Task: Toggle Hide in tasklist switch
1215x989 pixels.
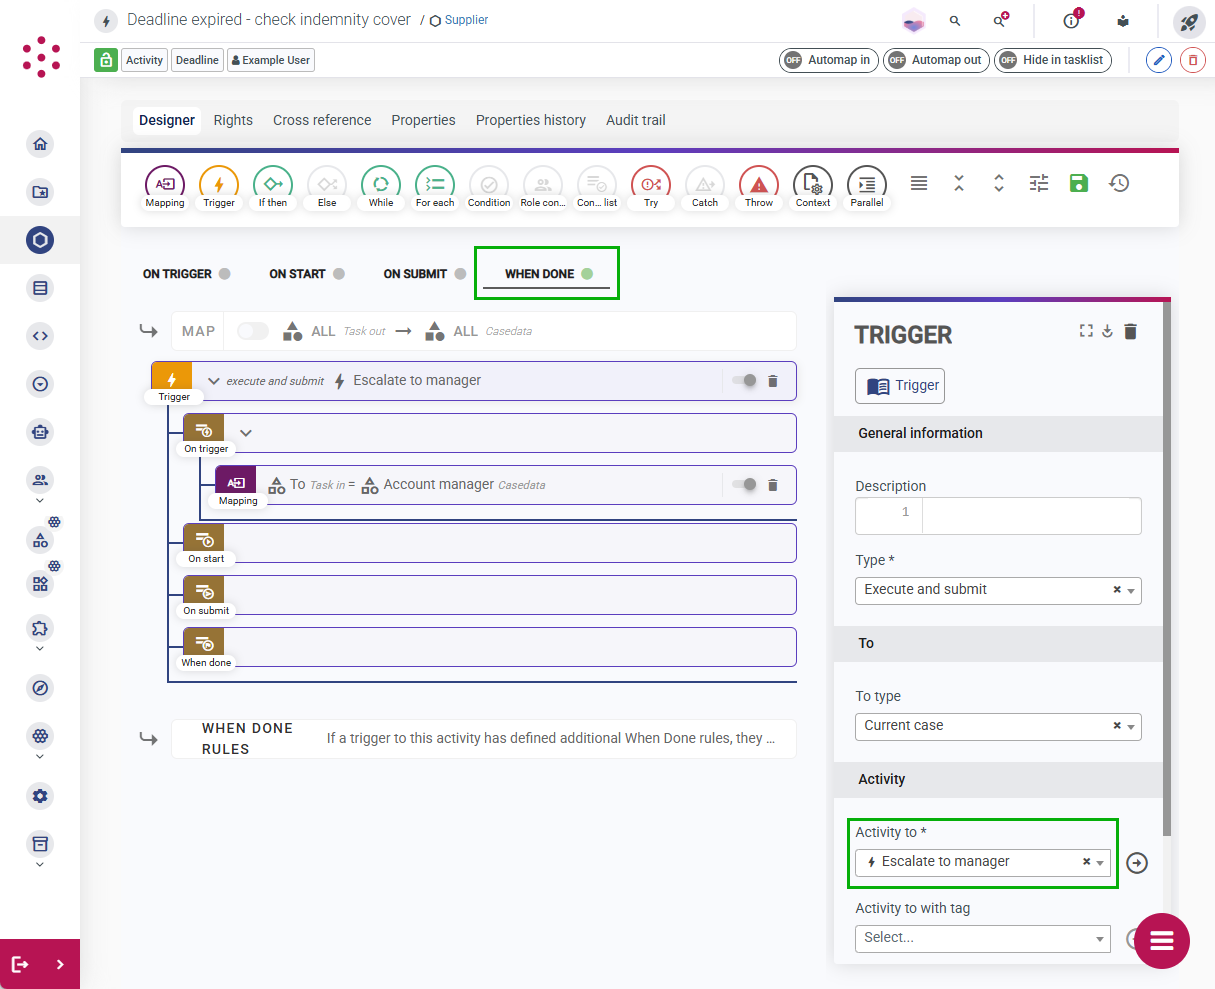Action: click(x=1053, y=60)
